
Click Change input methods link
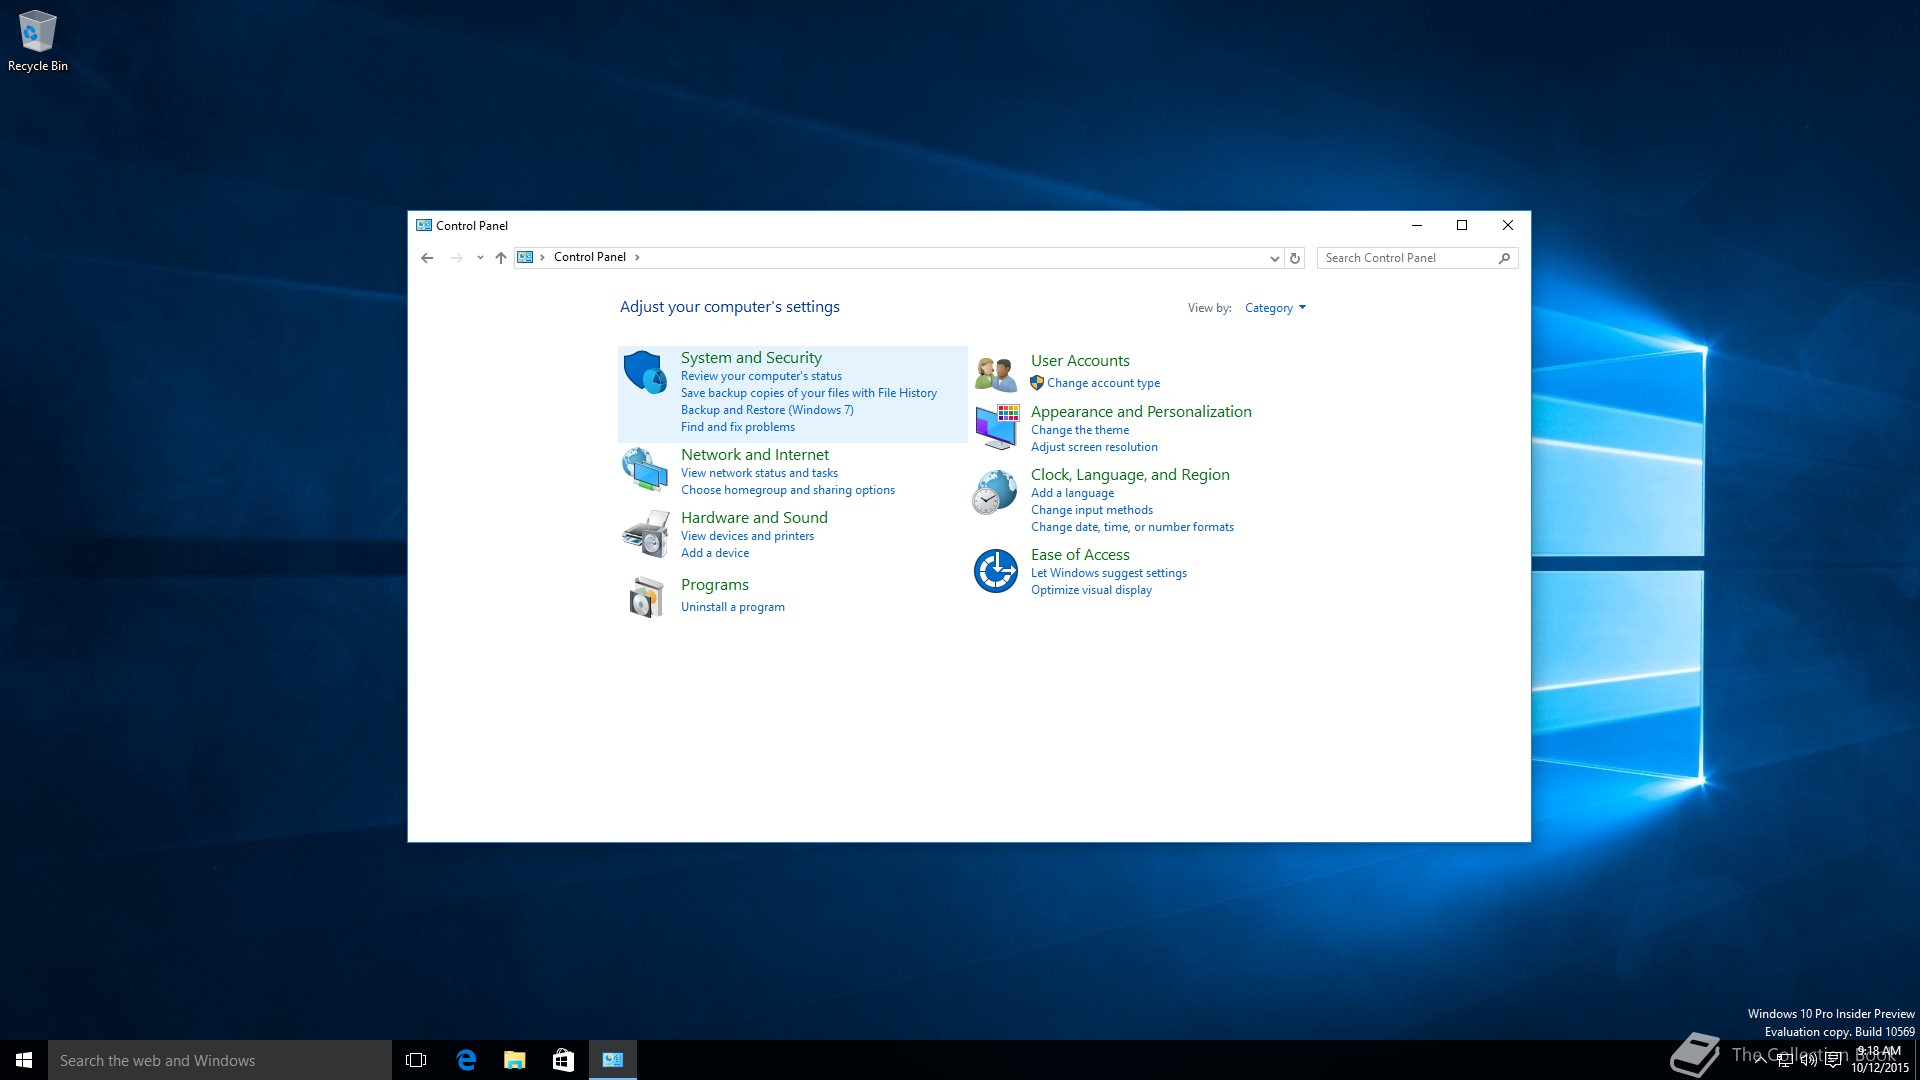(x=1092, y=510)
